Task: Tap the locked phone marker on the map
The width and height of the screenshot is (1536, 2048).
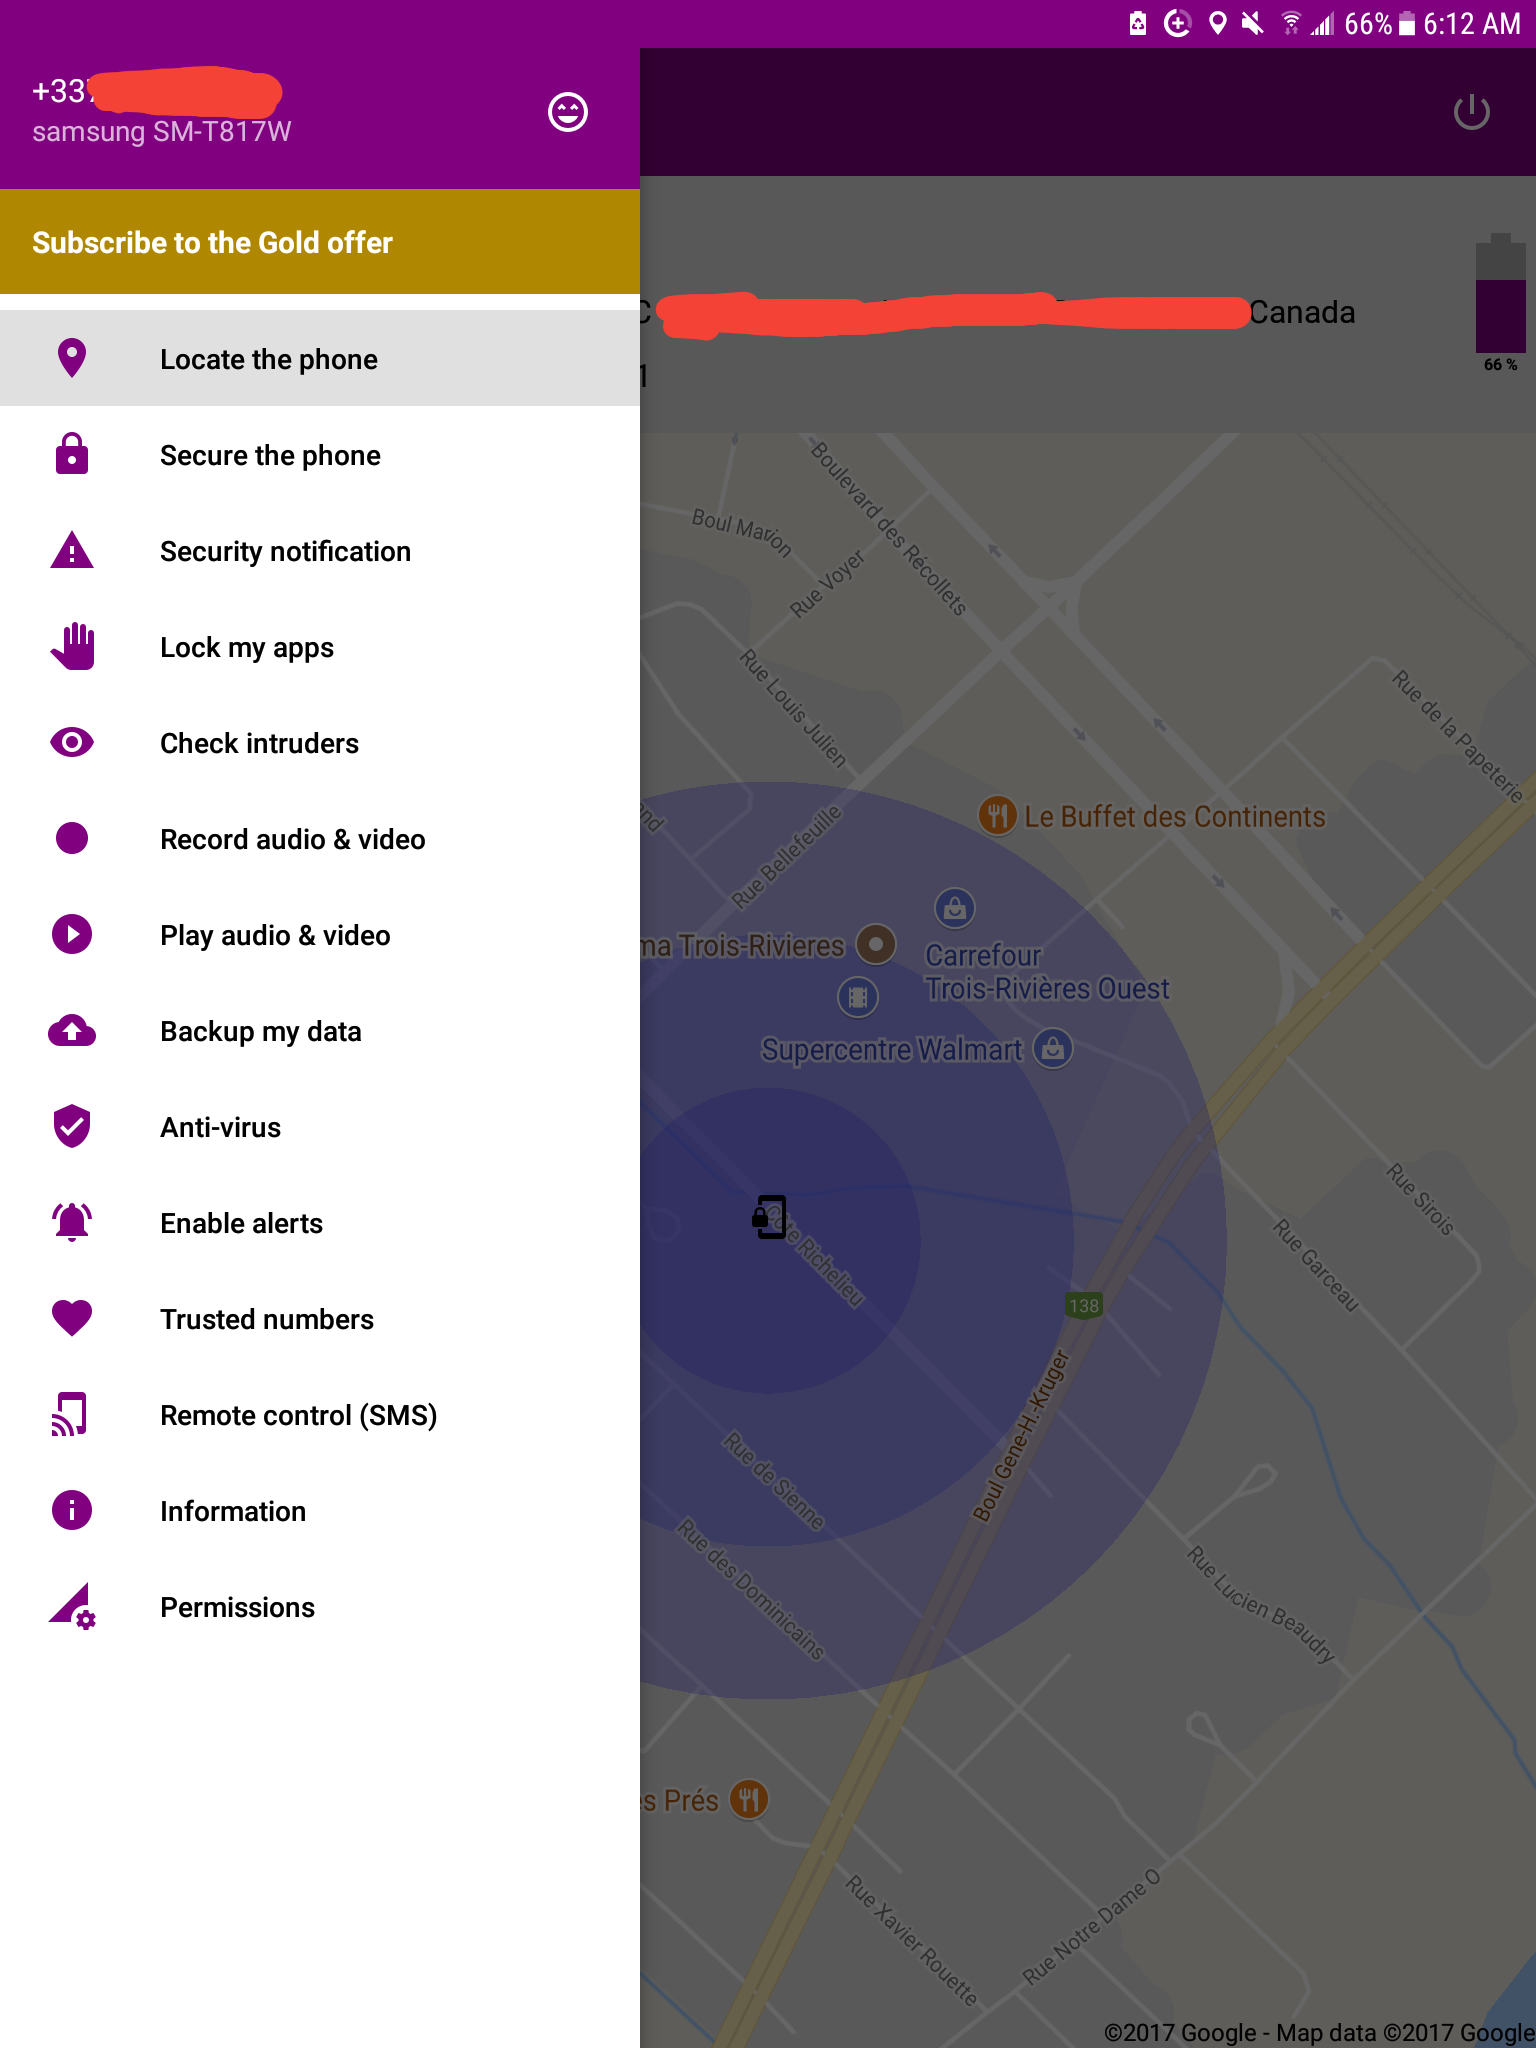Action: pos(769,1217)
